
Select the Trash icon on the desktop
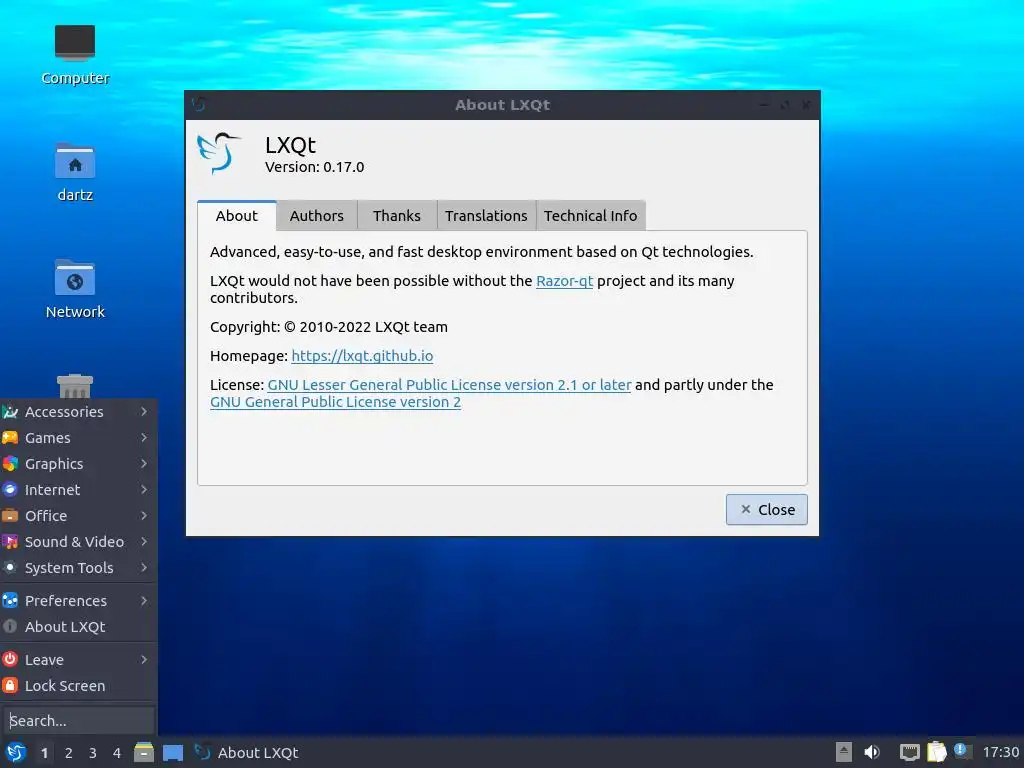point(74,386)
